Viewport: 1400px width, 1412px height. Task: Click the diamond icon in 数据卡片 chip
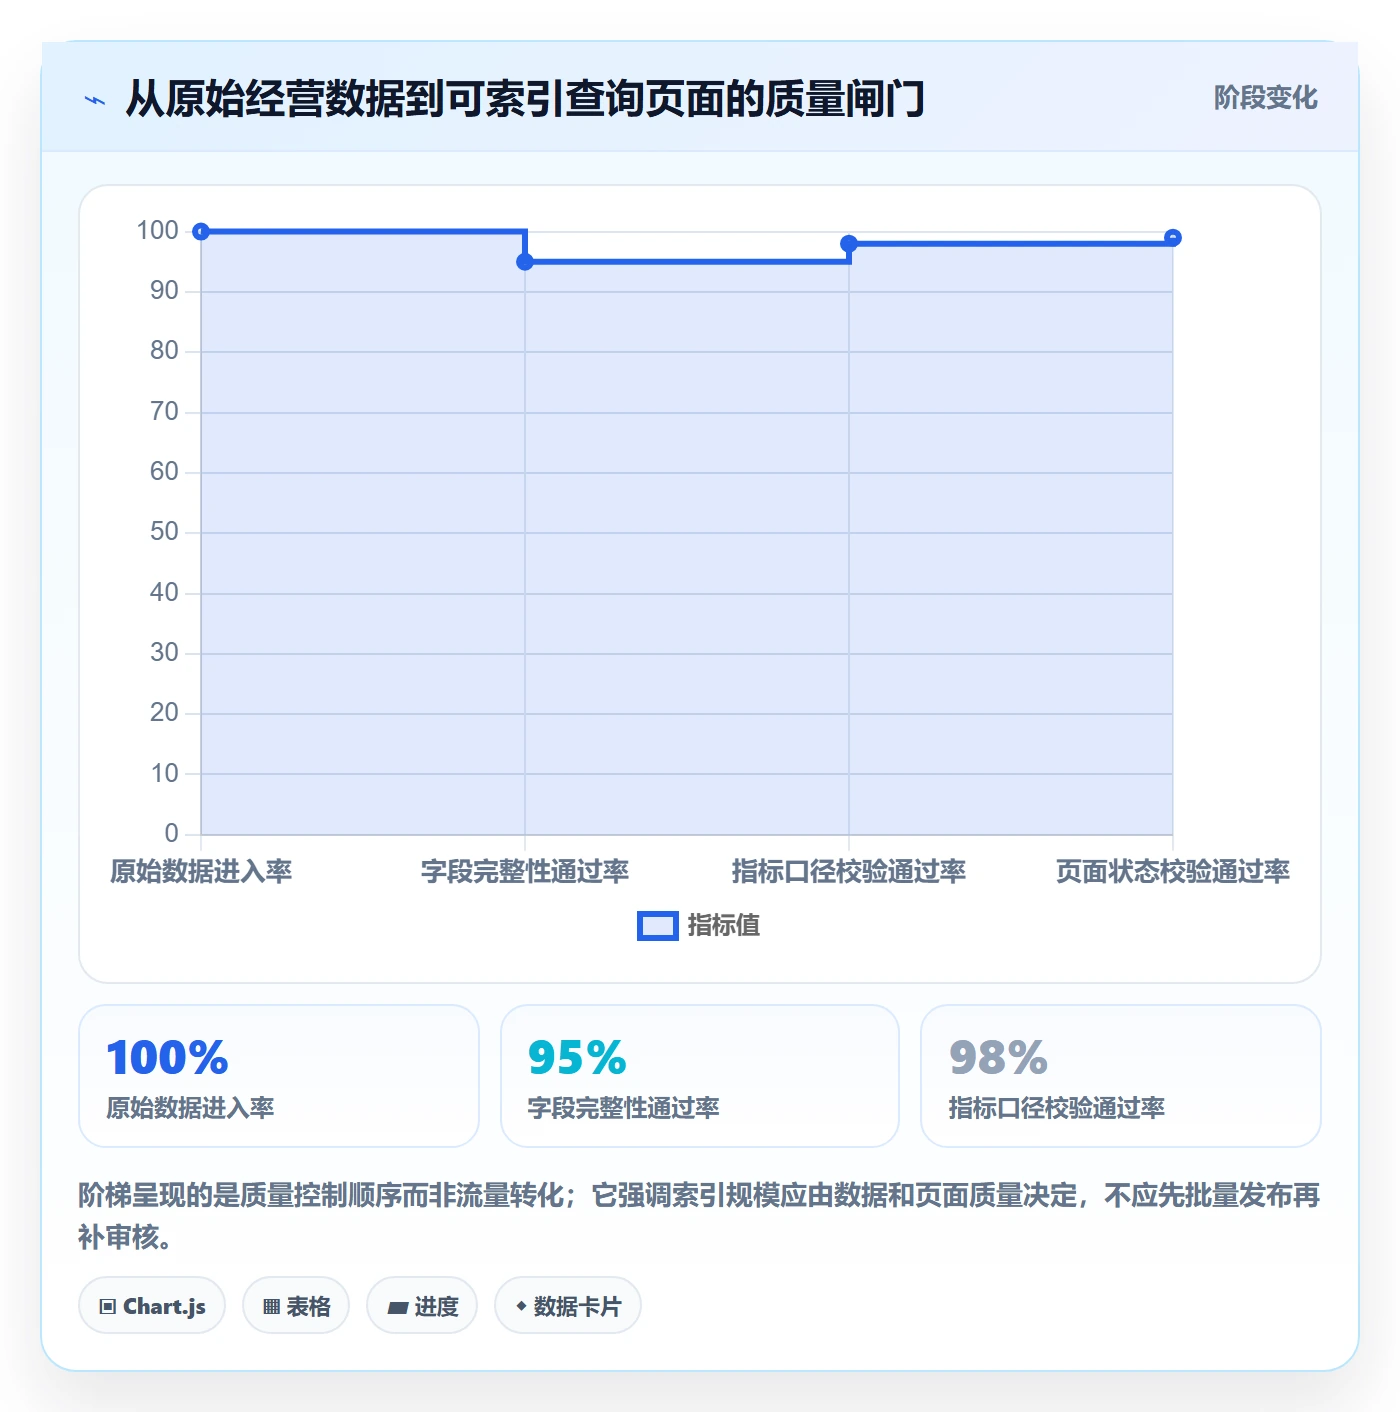(x=521, y=1306)
